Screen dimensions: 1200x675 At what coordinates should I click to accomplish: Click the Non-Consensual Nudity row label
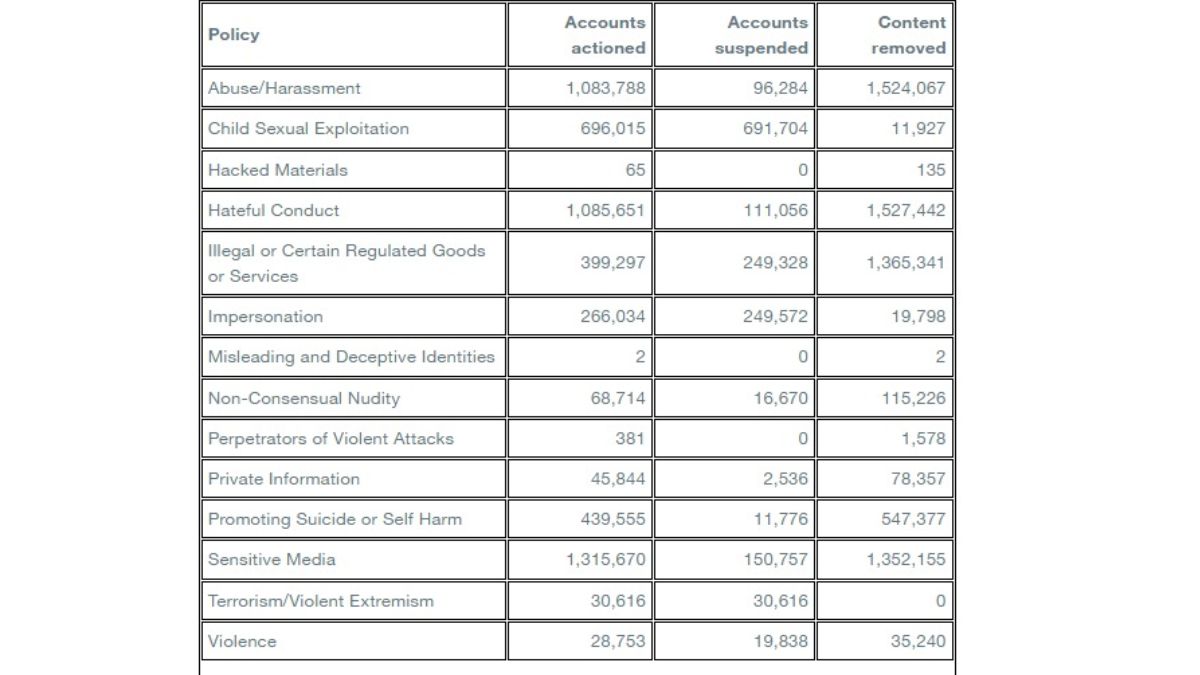[x=303, y=398]
